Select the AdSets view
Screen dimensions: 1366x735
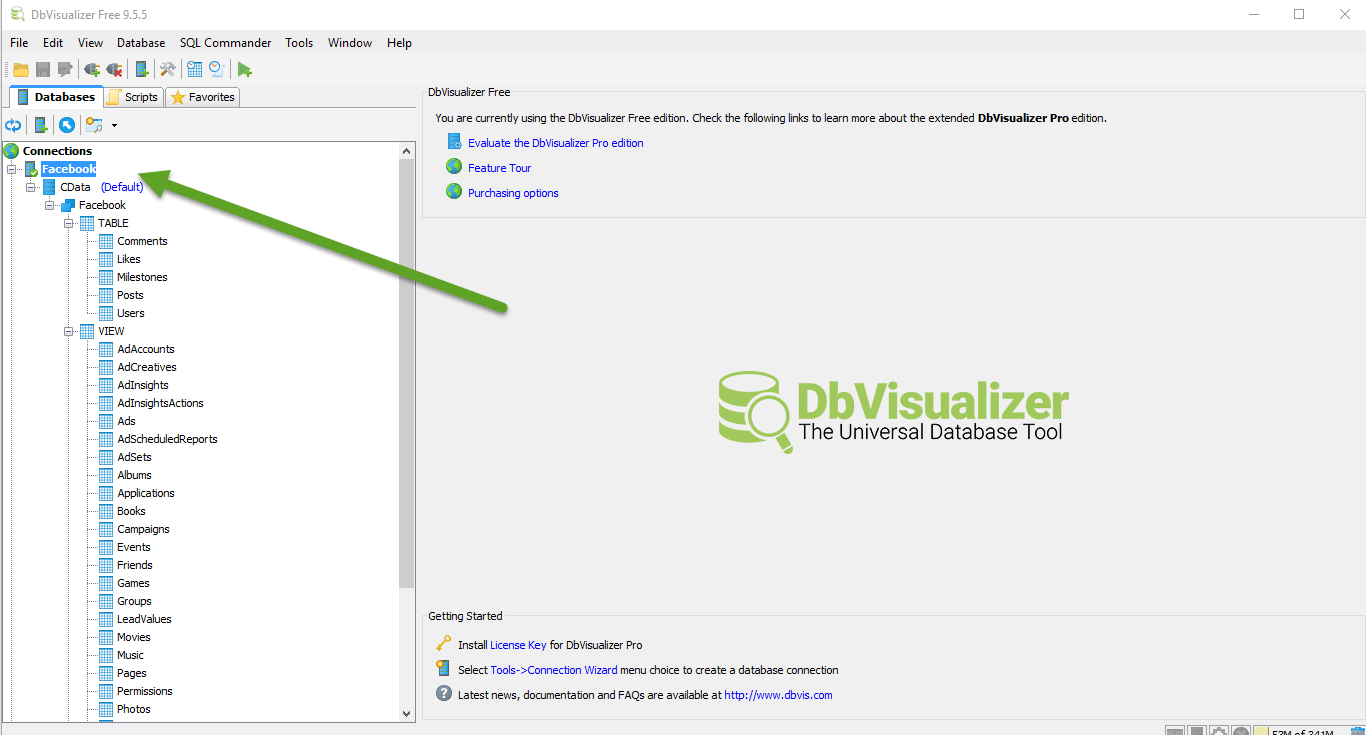tap(135, 457)
